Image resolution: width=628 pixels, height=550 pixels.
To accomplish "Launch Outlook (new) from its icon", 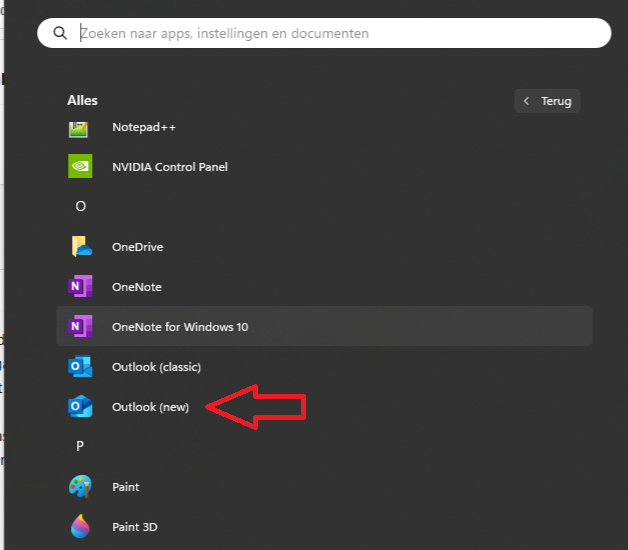I will coord(80,406).
